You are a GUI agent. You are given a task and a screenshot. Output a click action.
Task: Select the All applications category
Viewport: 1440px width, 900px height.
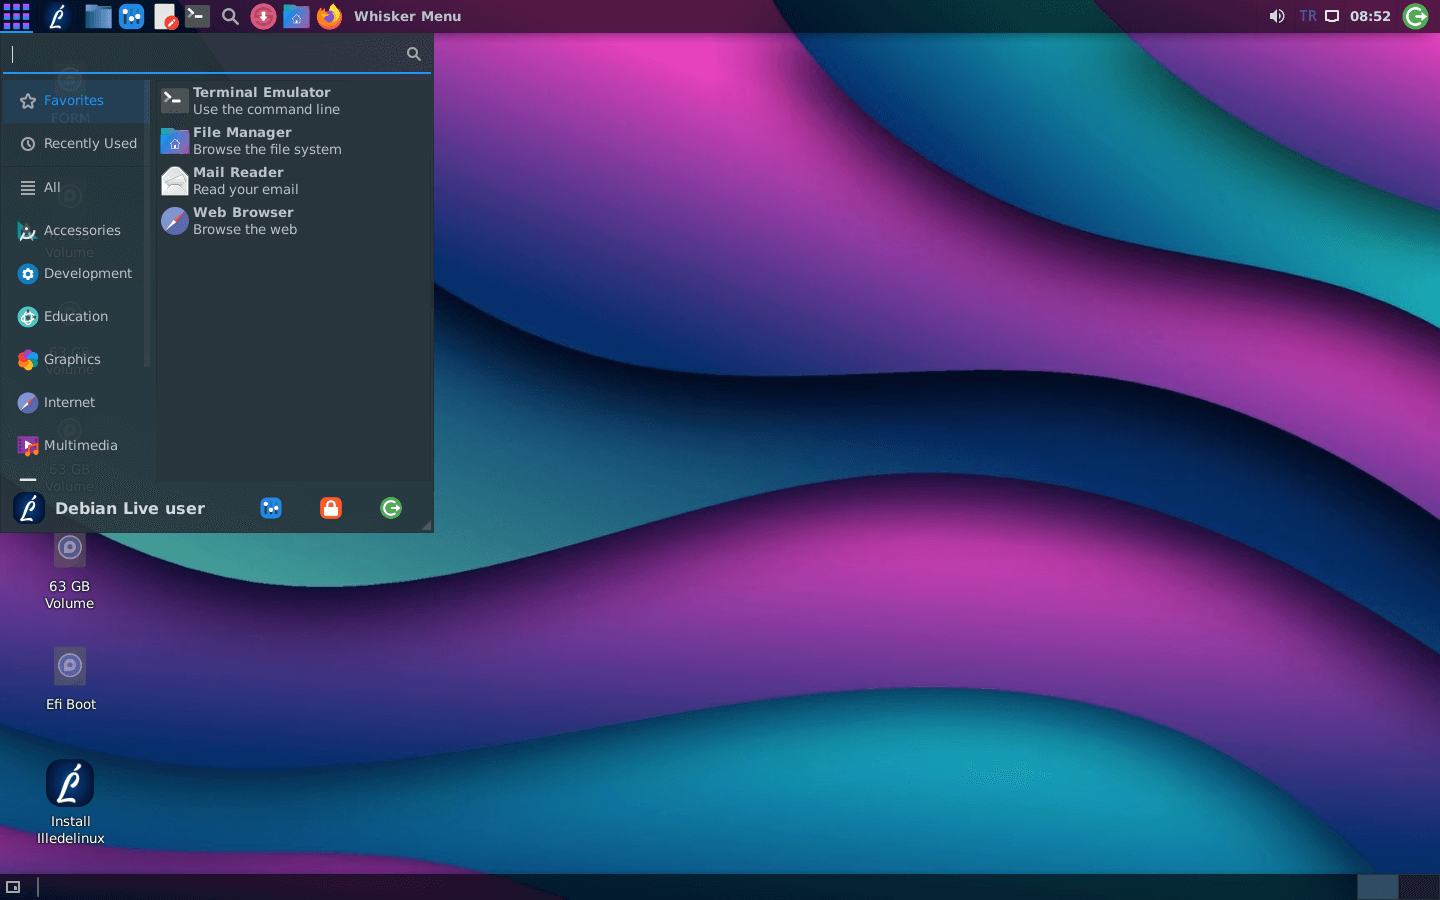75,187
